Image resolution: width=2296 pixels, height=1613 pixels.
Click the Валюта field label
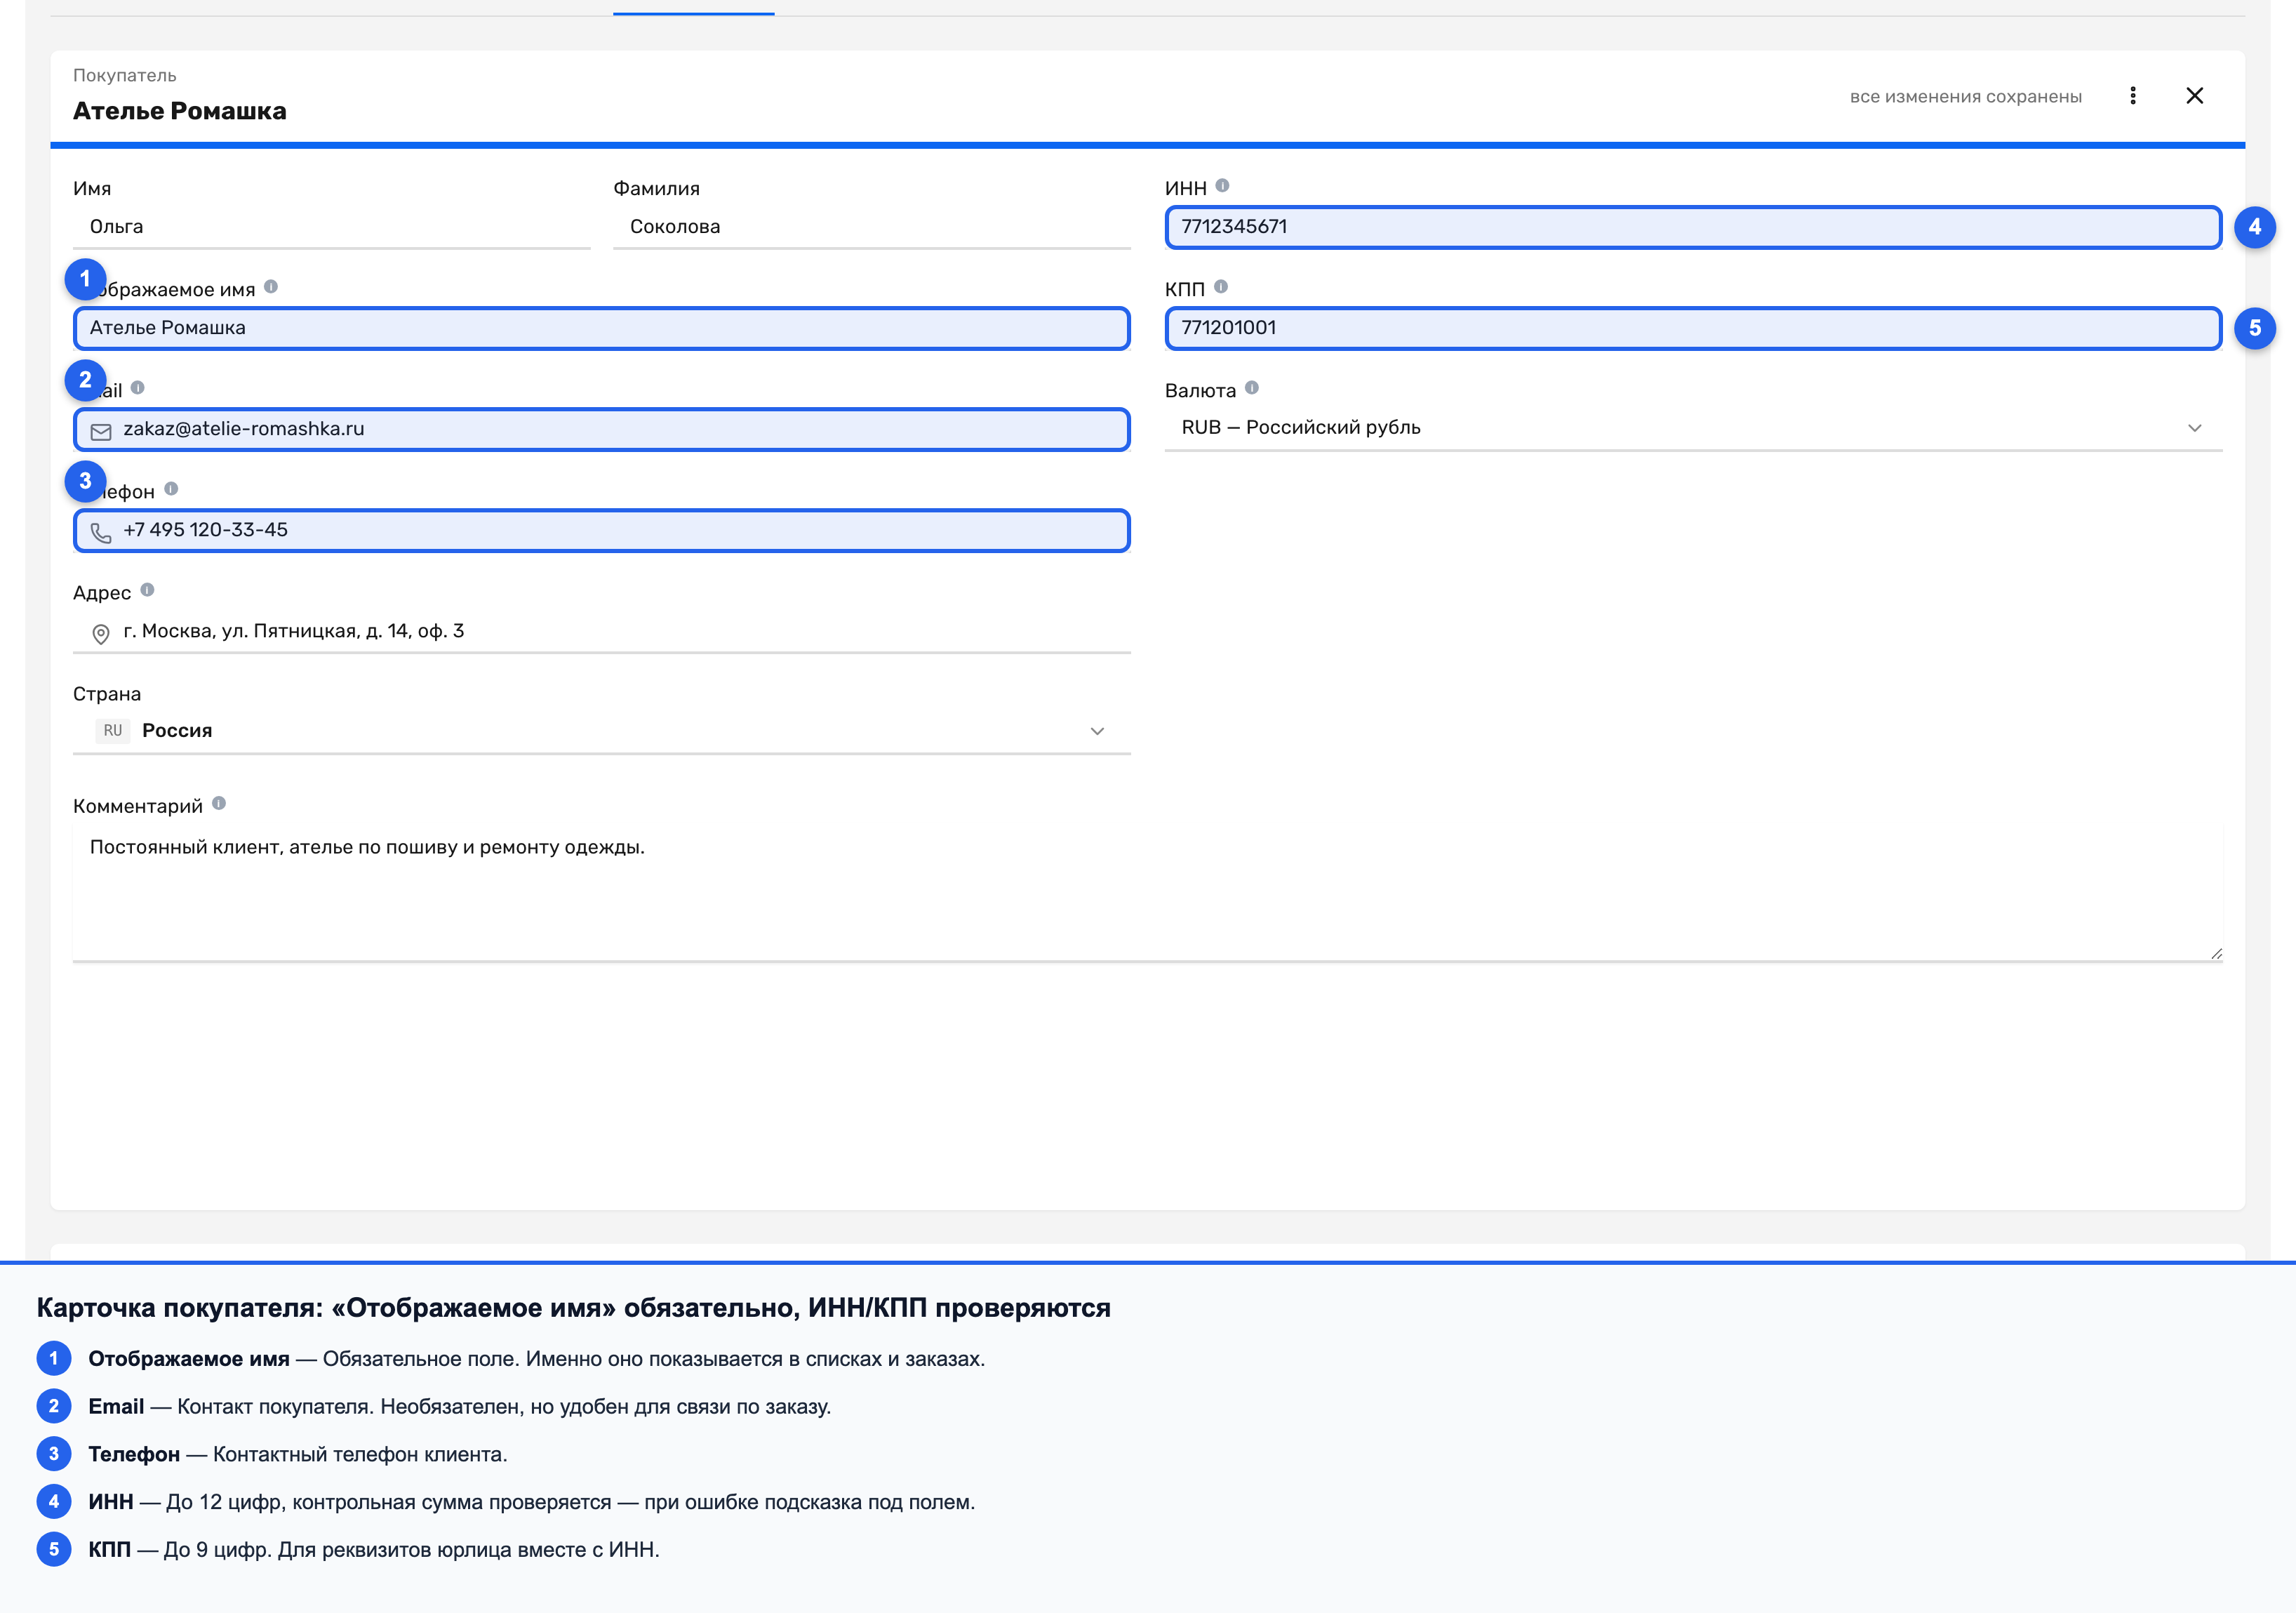[1200, 391]
